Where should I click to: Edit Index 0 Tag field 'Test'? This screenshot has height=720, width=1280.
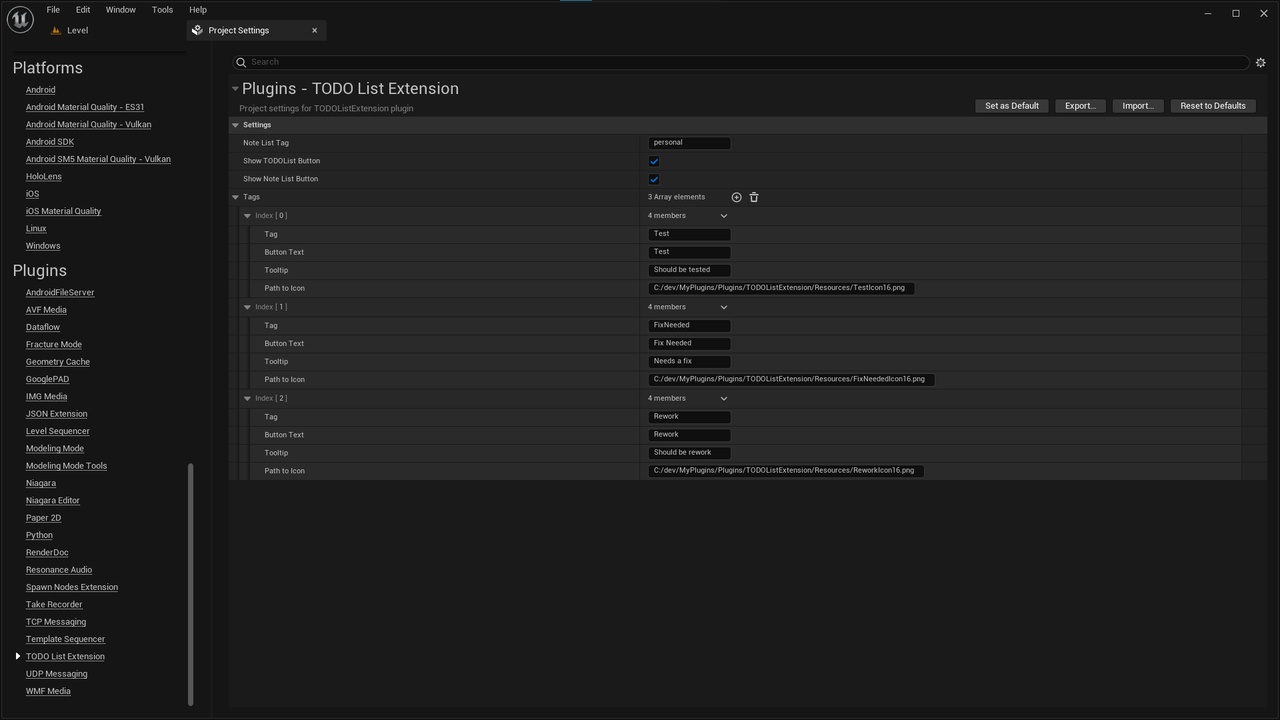click(x=689, y=234)
